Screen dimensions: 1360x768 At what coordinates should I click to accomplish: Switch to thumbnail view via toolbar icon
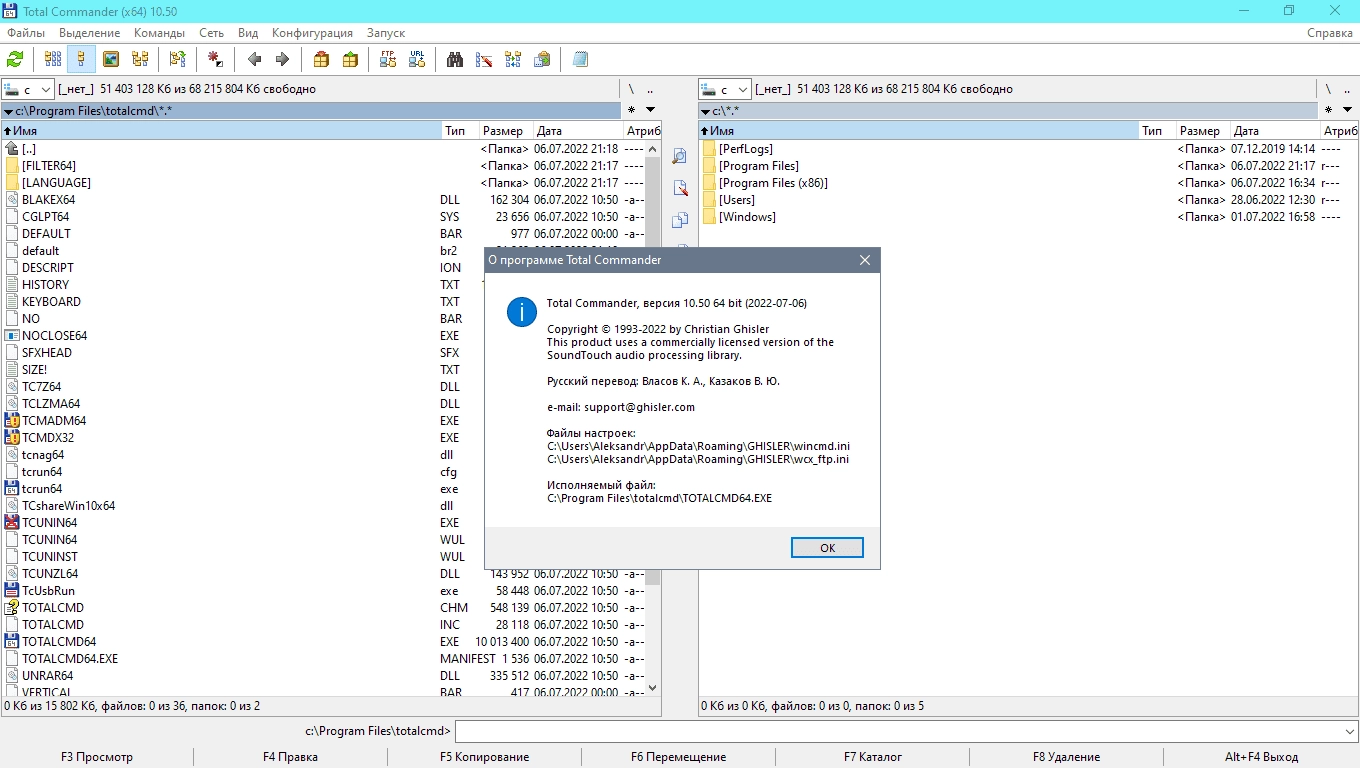pyautogui.click(x=111, y=59)
